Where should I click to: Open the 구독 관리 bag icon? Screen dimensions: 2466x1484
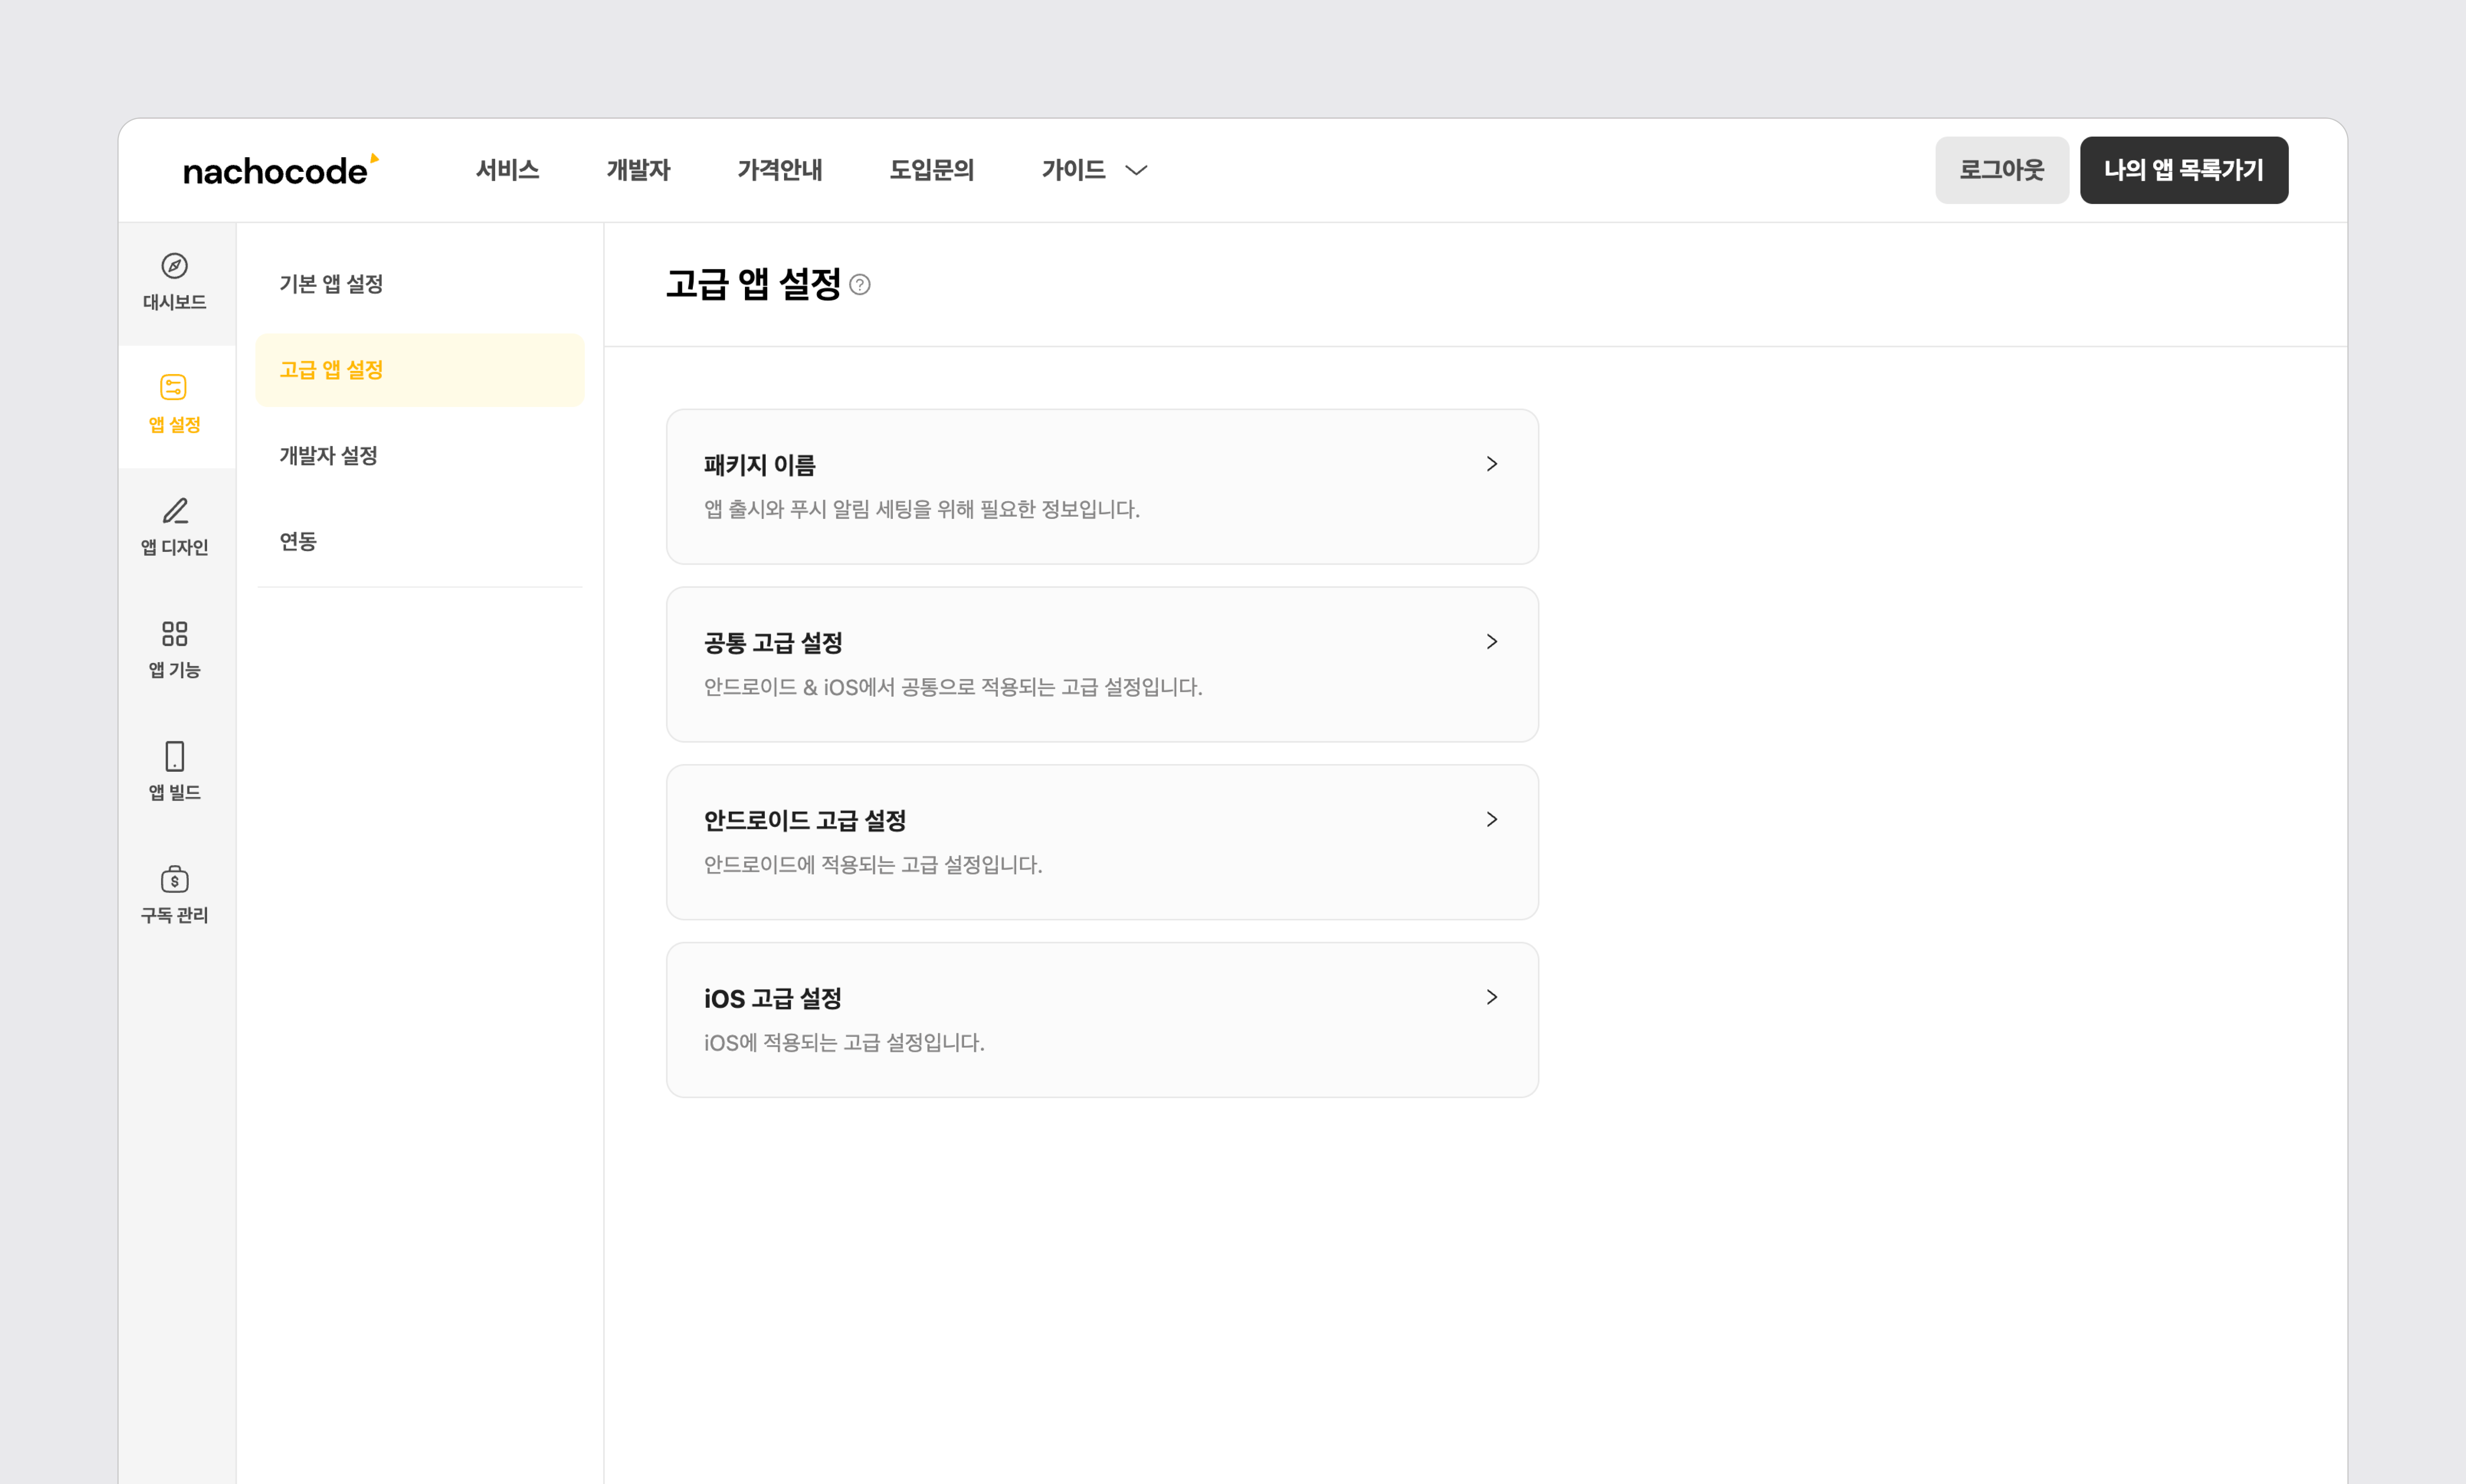coord(174,879)
